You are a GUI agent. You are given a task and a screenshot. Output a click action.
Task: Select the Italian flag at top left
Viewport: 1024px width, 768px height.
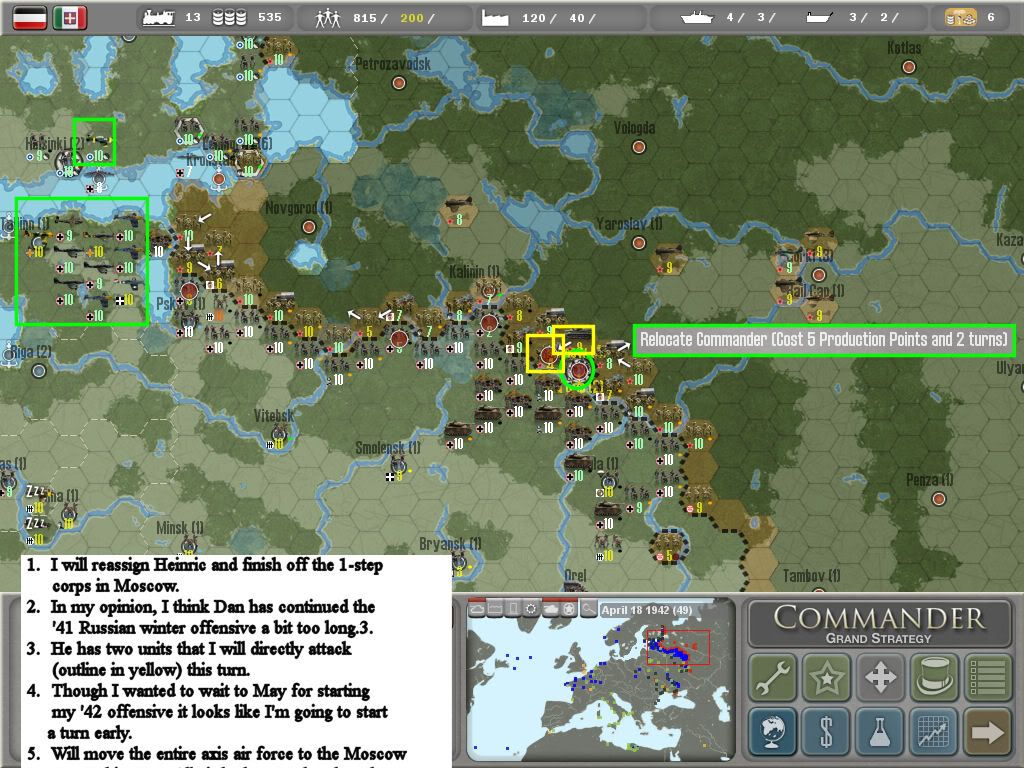point(70,17)
